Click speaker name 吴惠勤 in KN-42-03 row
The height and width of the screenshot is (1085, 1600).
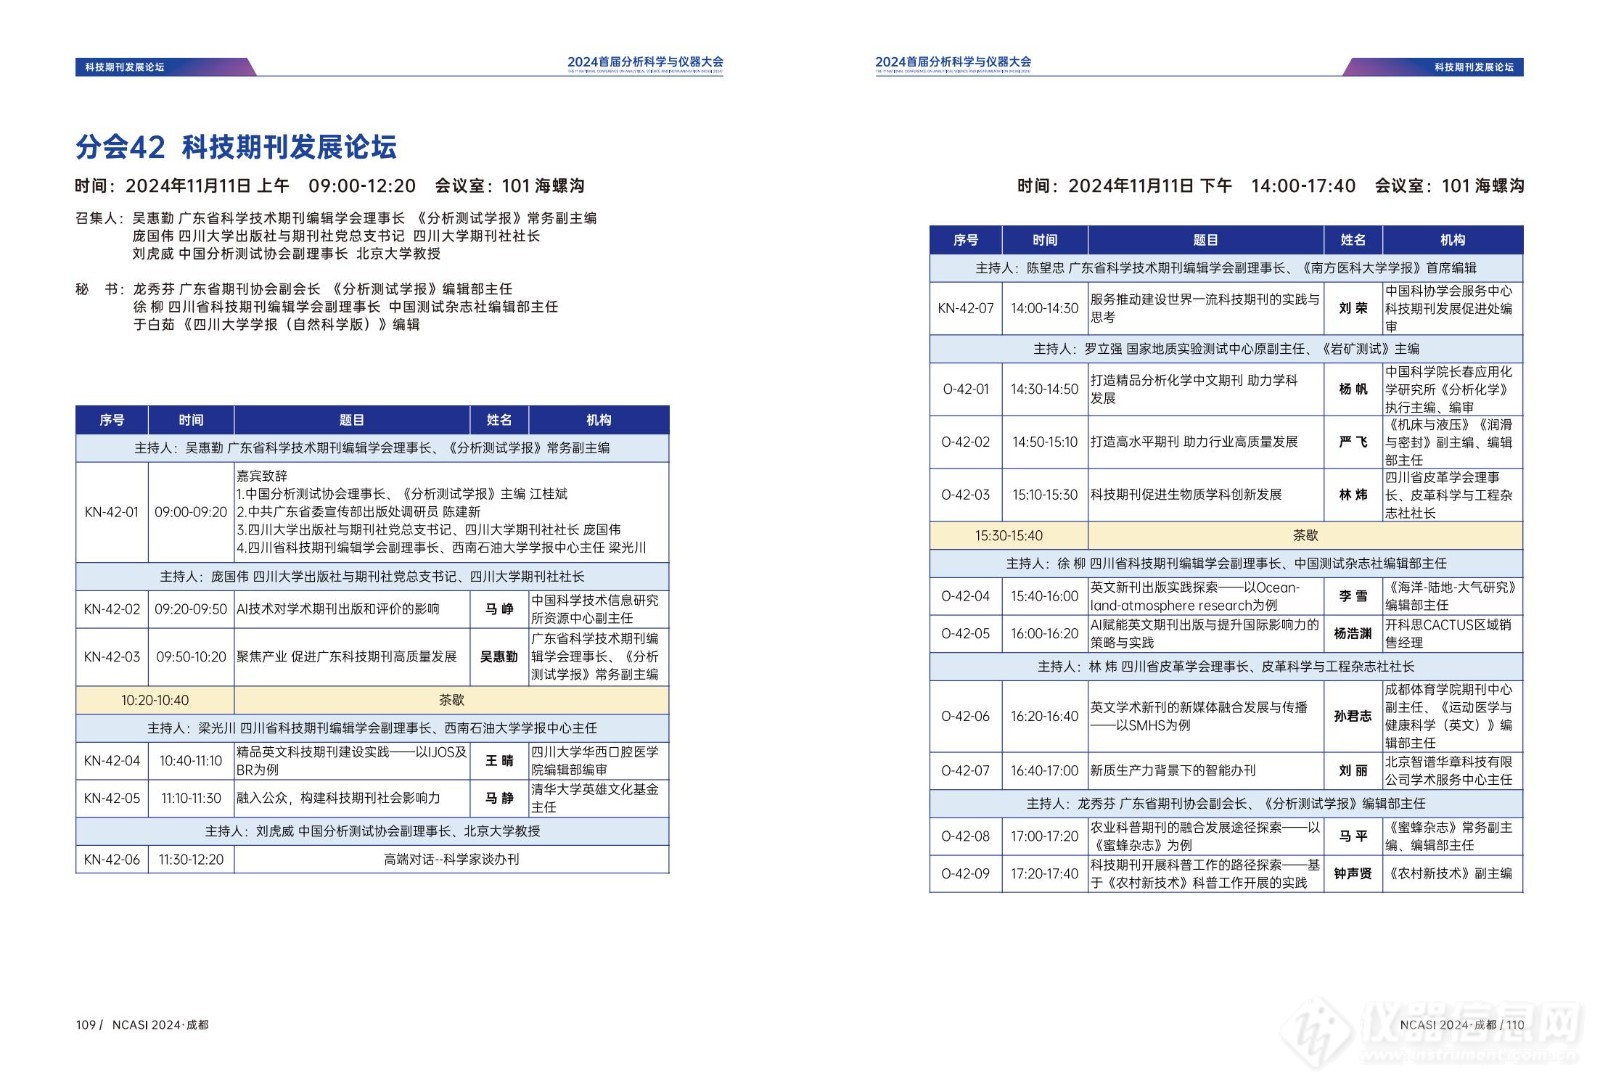click(499, 657)
